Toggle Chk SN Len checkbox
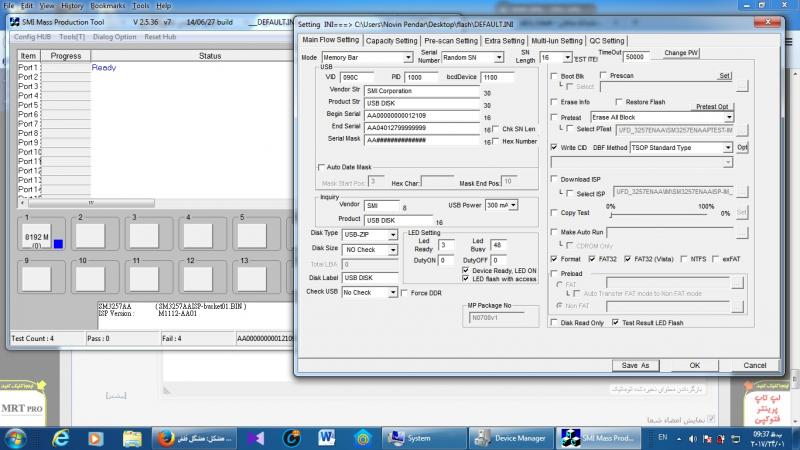800x450 pixels. click(495, 129)
